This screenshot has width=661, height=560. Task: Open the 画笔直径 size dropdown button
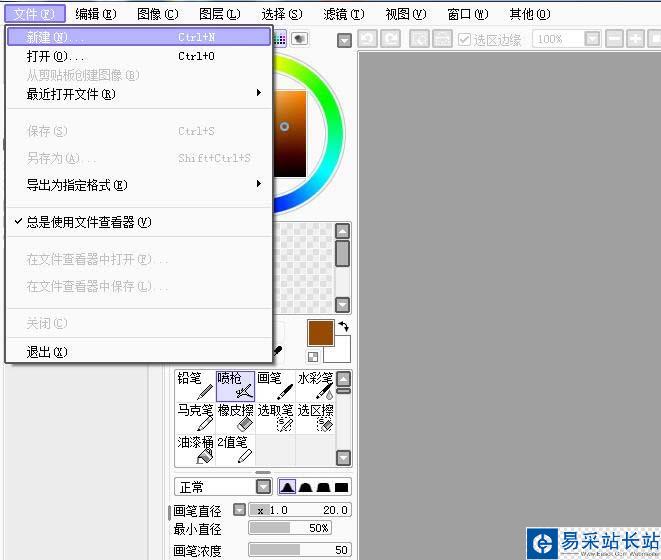[239, 510]
